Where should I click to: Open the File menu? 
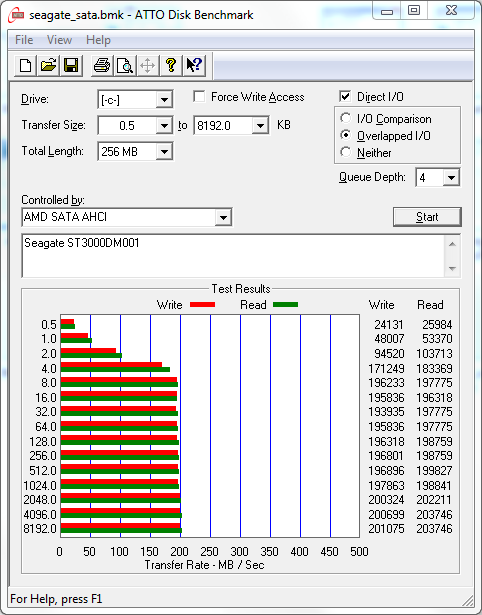24,40
